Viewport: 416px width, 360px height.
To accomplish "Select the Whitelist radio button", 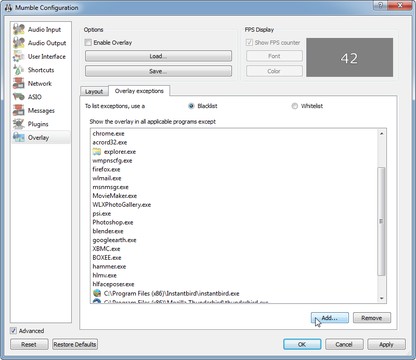I will (x=294, y=106).
